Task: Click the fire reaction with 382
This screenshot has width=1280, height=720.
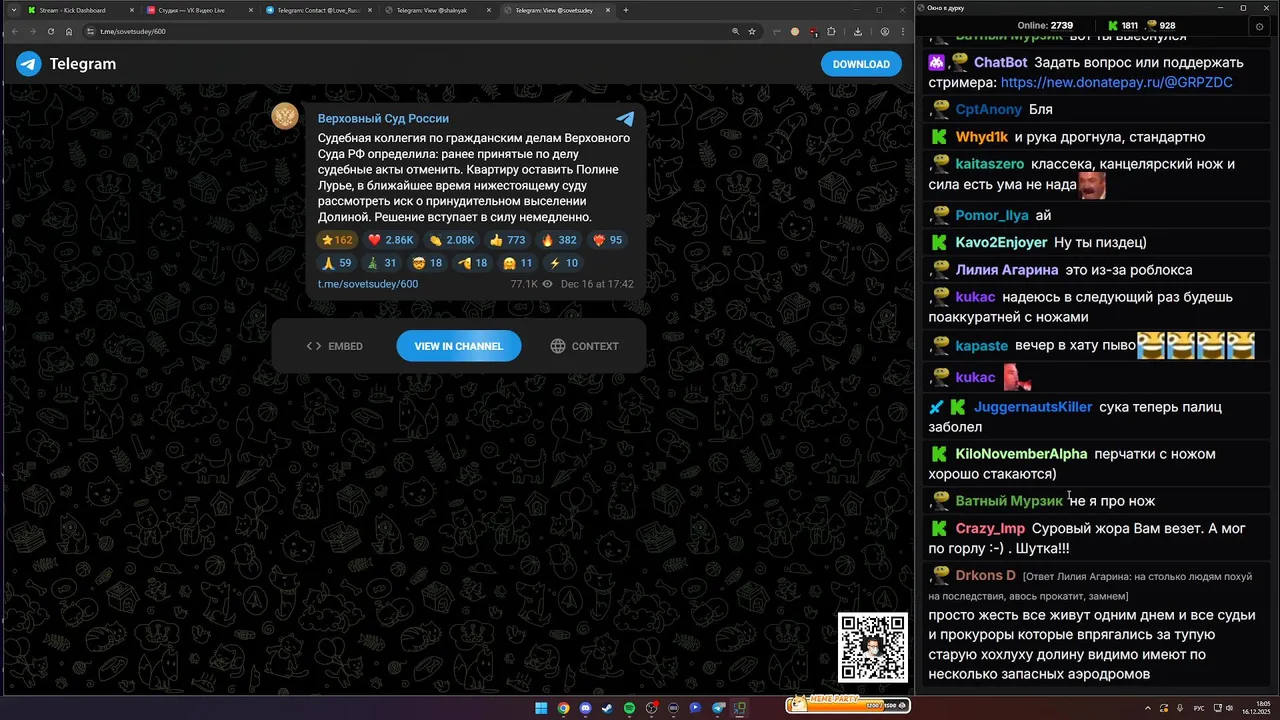Action: [559, 240]
